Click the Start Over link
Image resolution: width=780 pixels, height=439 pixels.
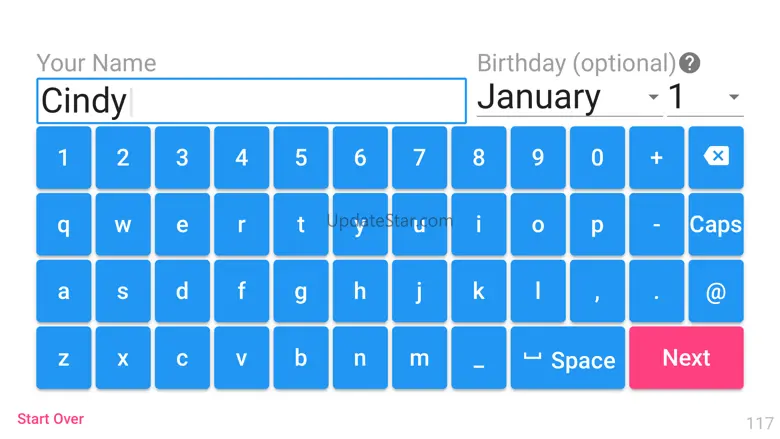click(50, 419)
